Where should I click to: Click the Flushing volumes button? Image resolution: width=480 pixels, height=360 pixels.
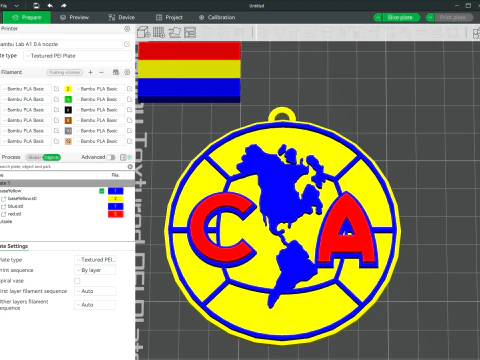coord(65,72)
